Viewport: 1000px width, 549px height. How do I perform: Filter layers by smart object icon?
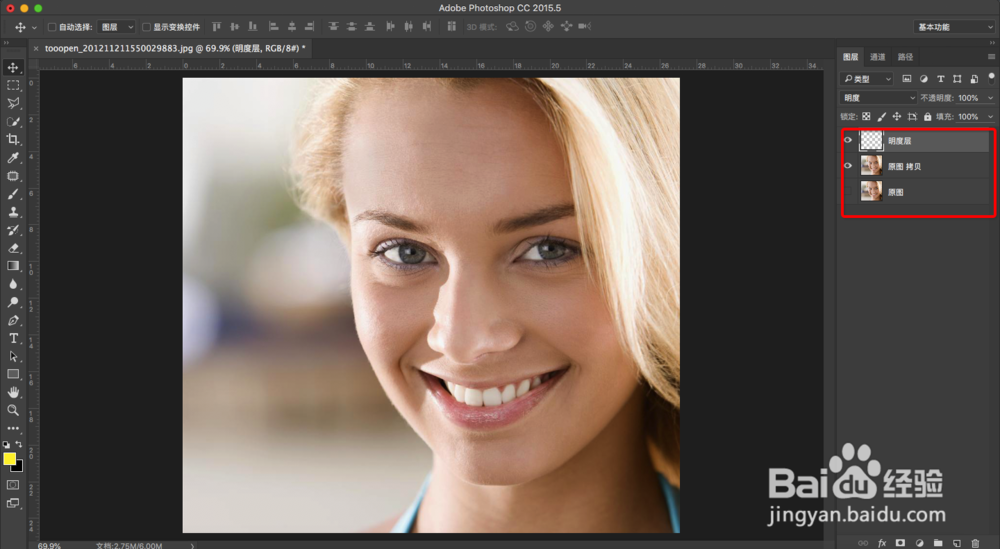974,78
